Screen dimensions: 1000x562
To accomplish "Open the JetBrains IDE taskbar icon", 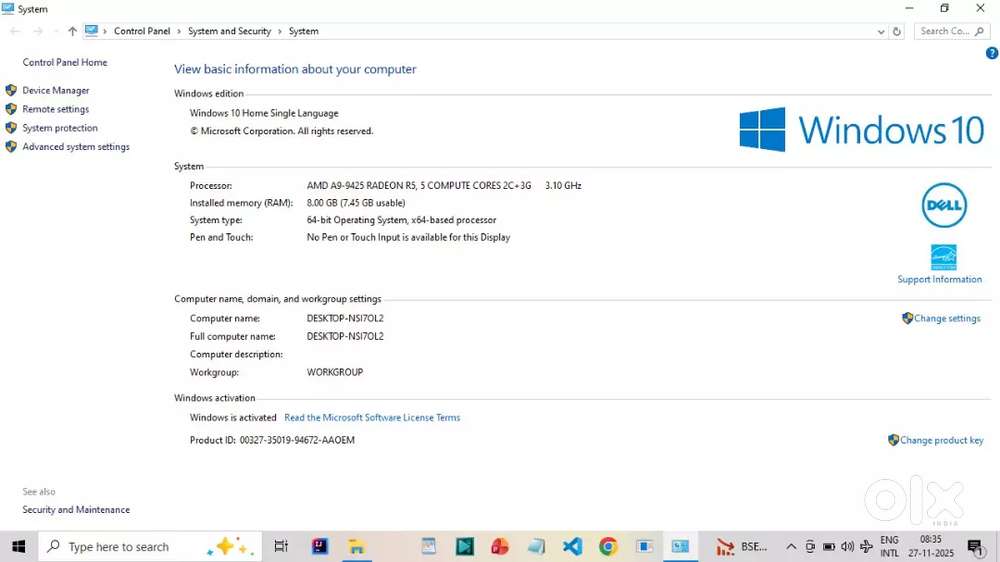I will pyautogui.click(x=320, y=546).
